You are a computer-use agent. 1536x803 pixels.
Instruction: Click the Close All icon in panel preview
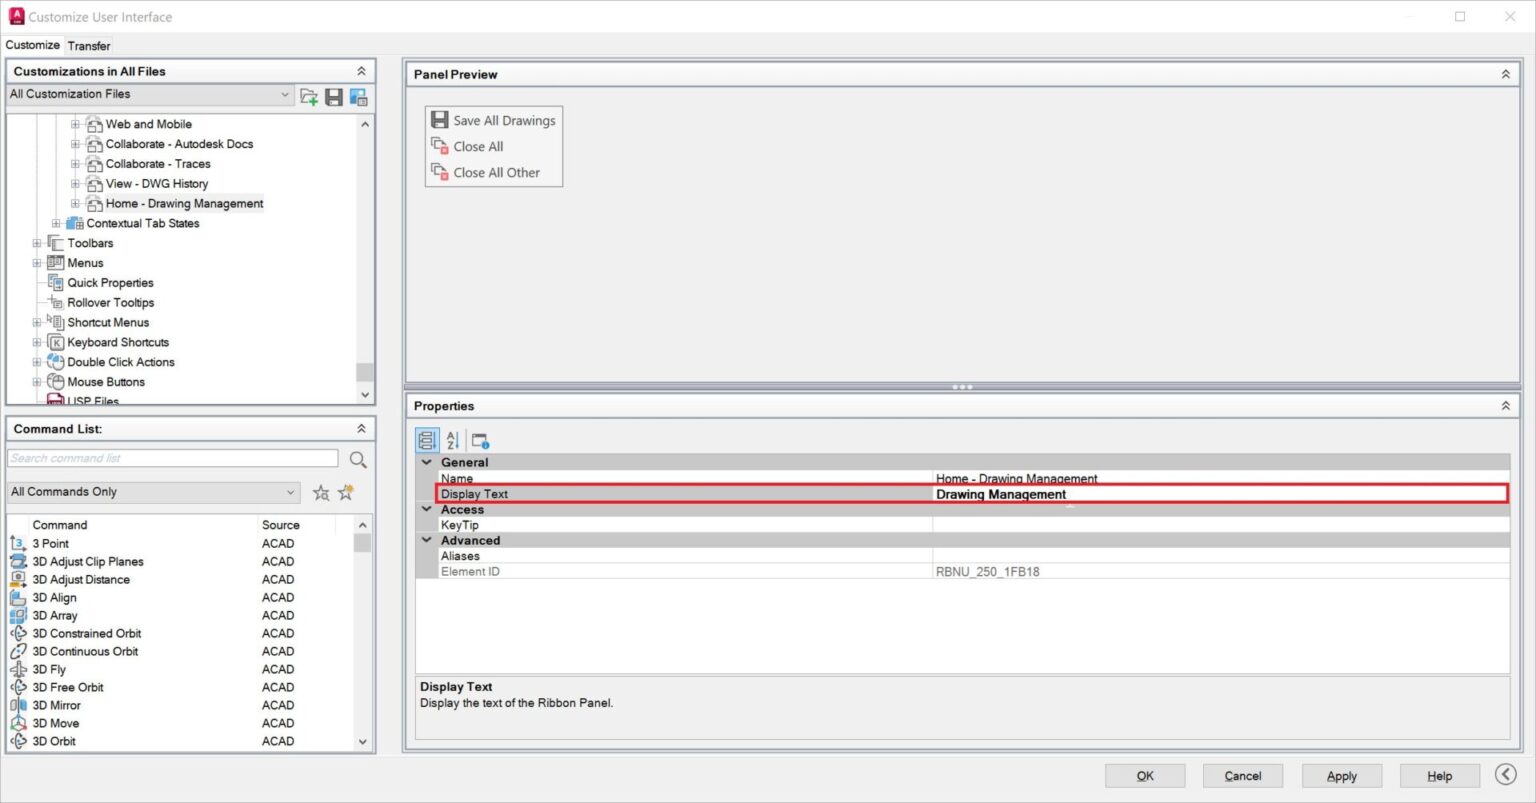(x=439, y=146)
